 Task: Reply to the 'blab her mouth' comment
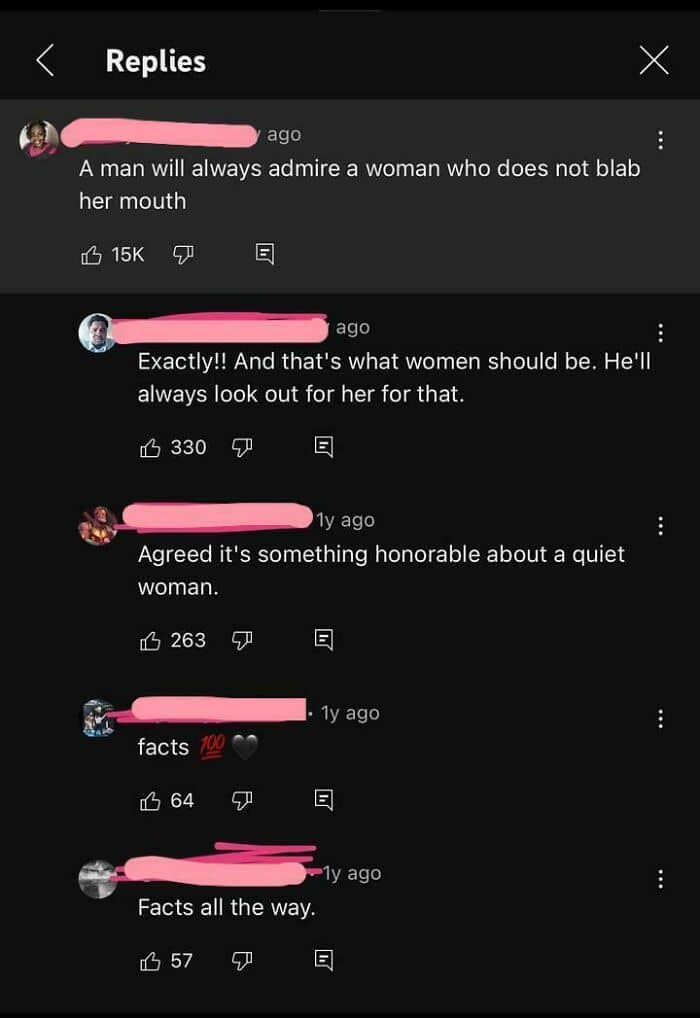[264, 255]
